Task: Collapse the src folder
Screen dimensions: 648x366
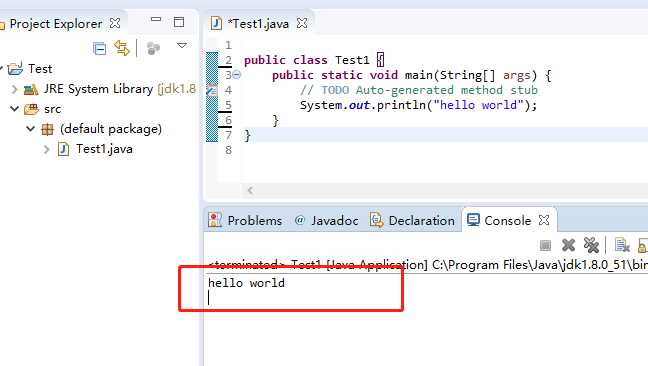Action: click(x=15, y=109)
